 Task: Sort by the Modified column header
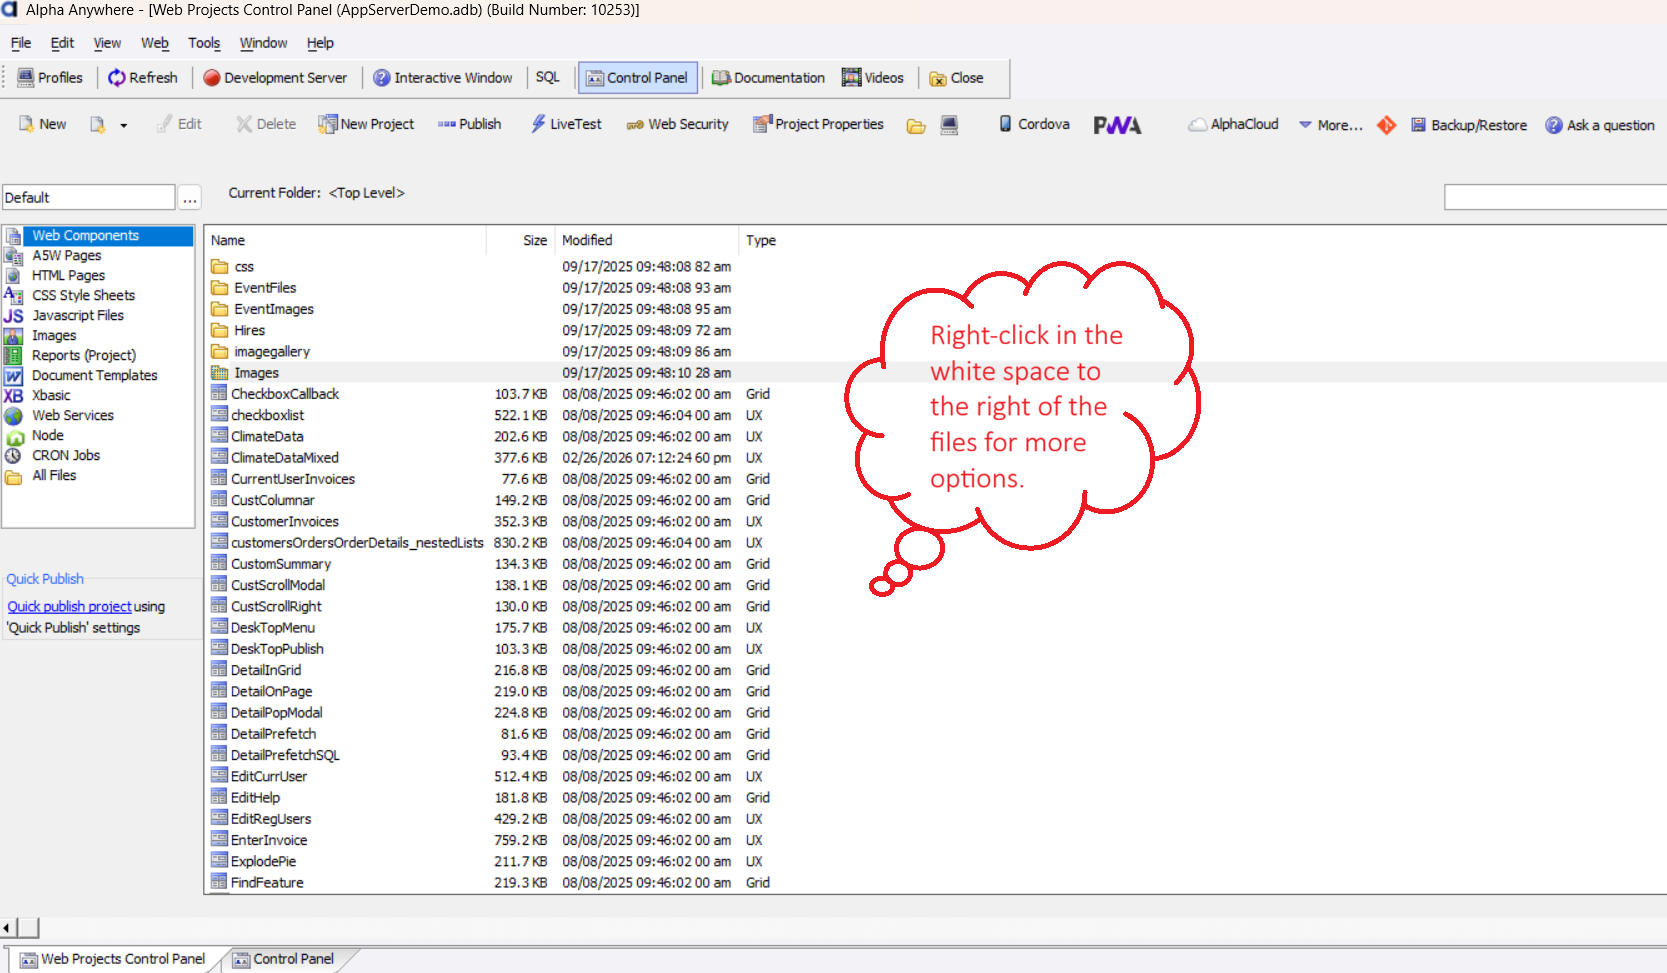pyautogui.click(x=647, y=241)
